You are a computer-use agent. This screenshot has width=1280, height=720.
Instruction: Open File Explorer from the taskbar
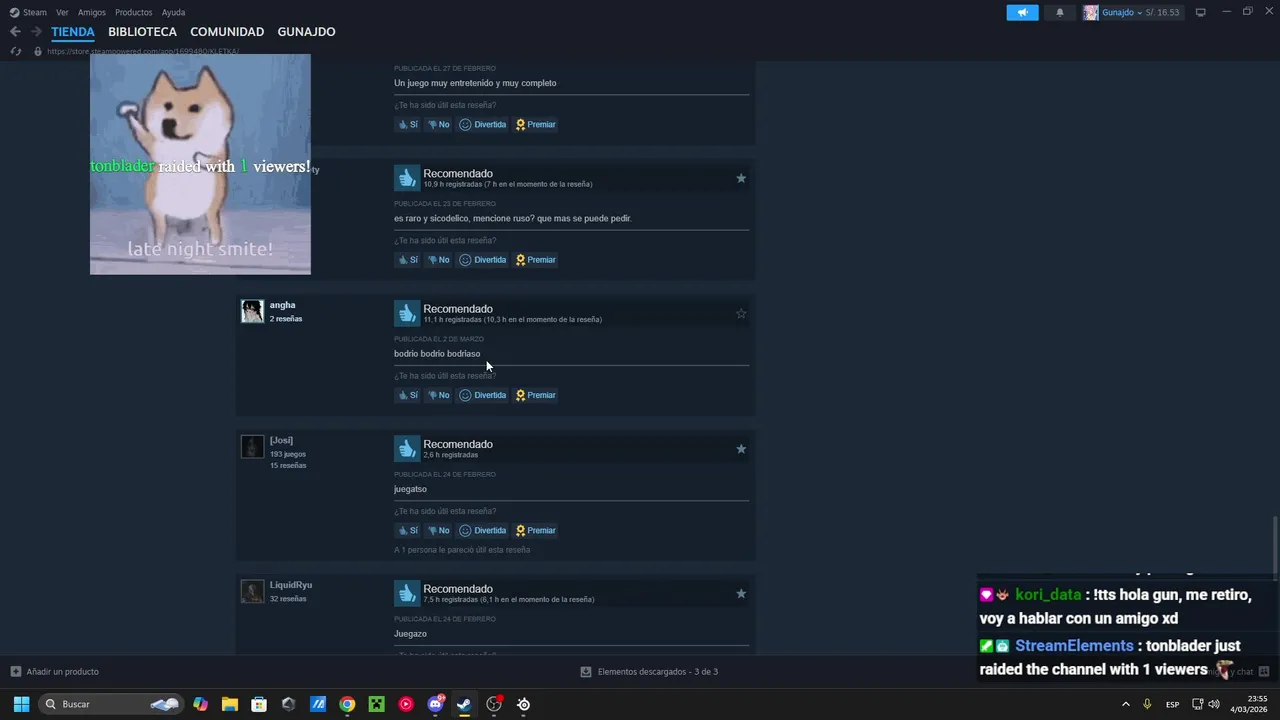pyautogui.click(x=229, y=704)
